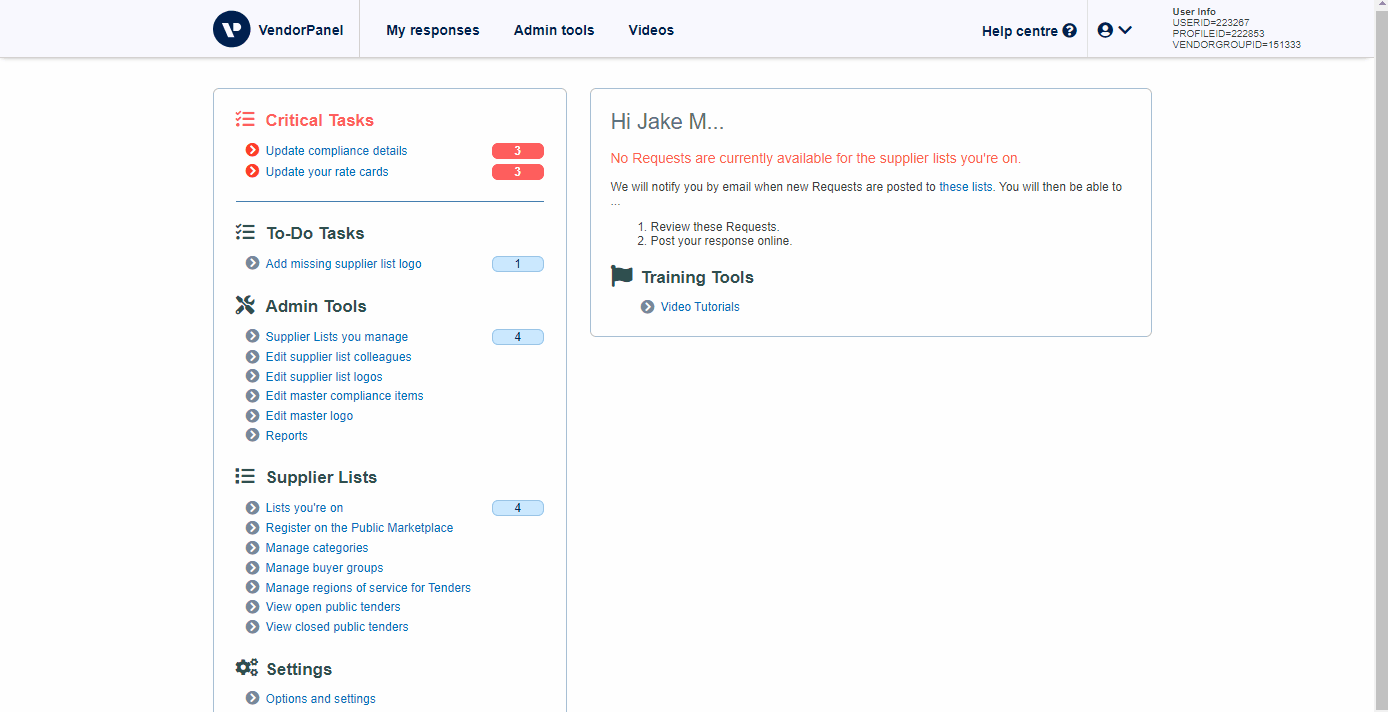Click arrow icon beside Add missing supplier list logo

click(252, 264)
